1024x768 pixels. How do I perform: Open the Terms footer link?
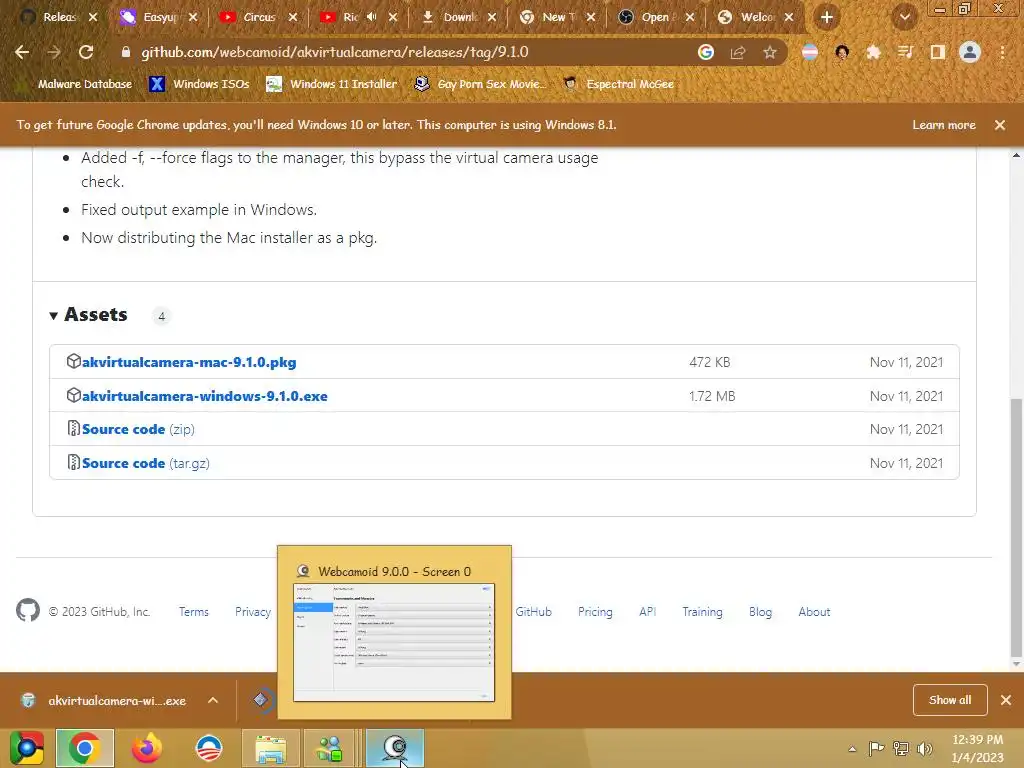[x=194, y=612]
